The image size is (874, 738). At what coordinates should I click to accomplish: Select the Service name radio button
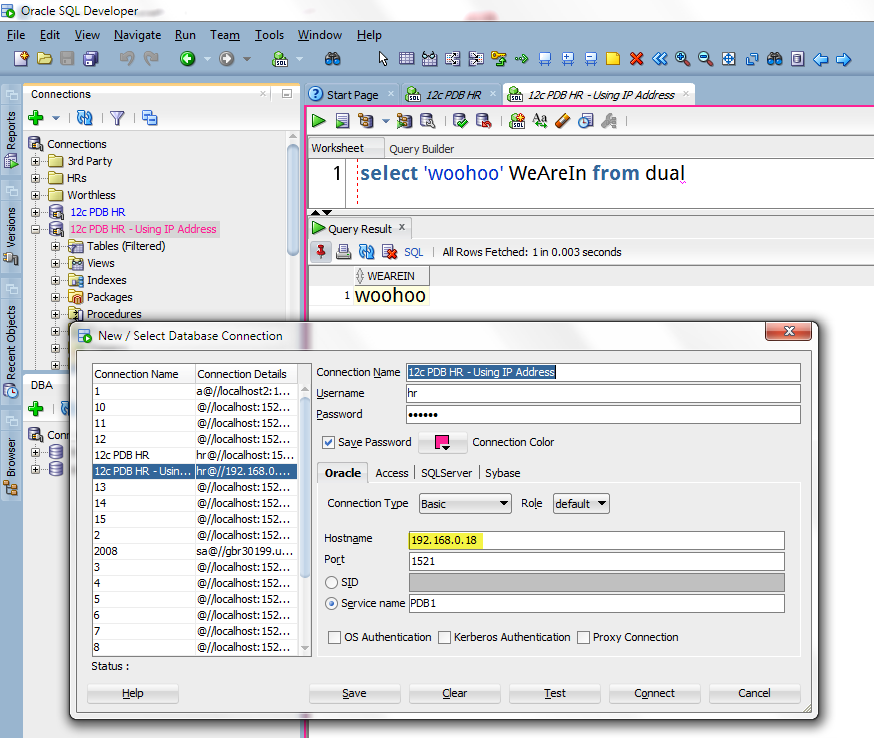(x=331, y=604)
